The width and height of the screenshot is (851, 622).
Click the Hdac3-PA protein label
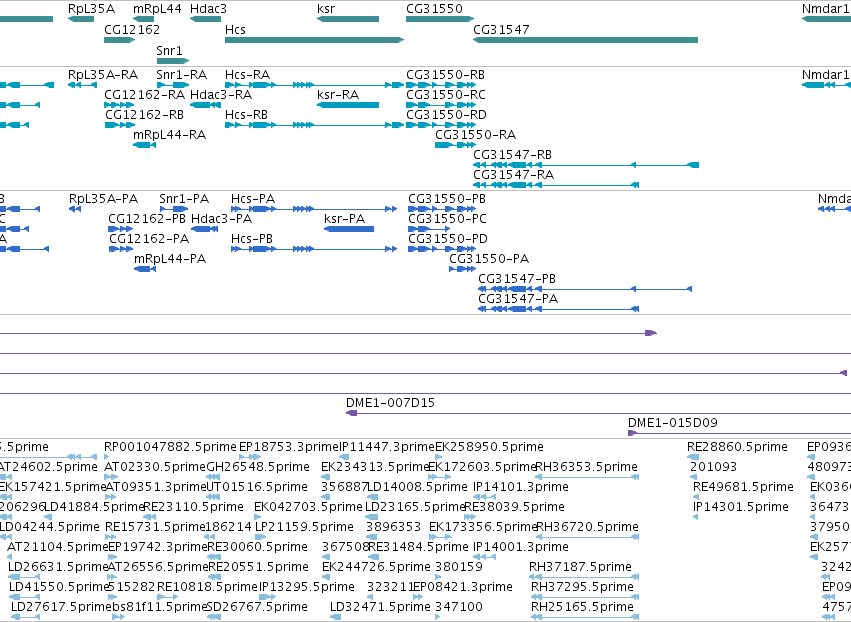221,219
